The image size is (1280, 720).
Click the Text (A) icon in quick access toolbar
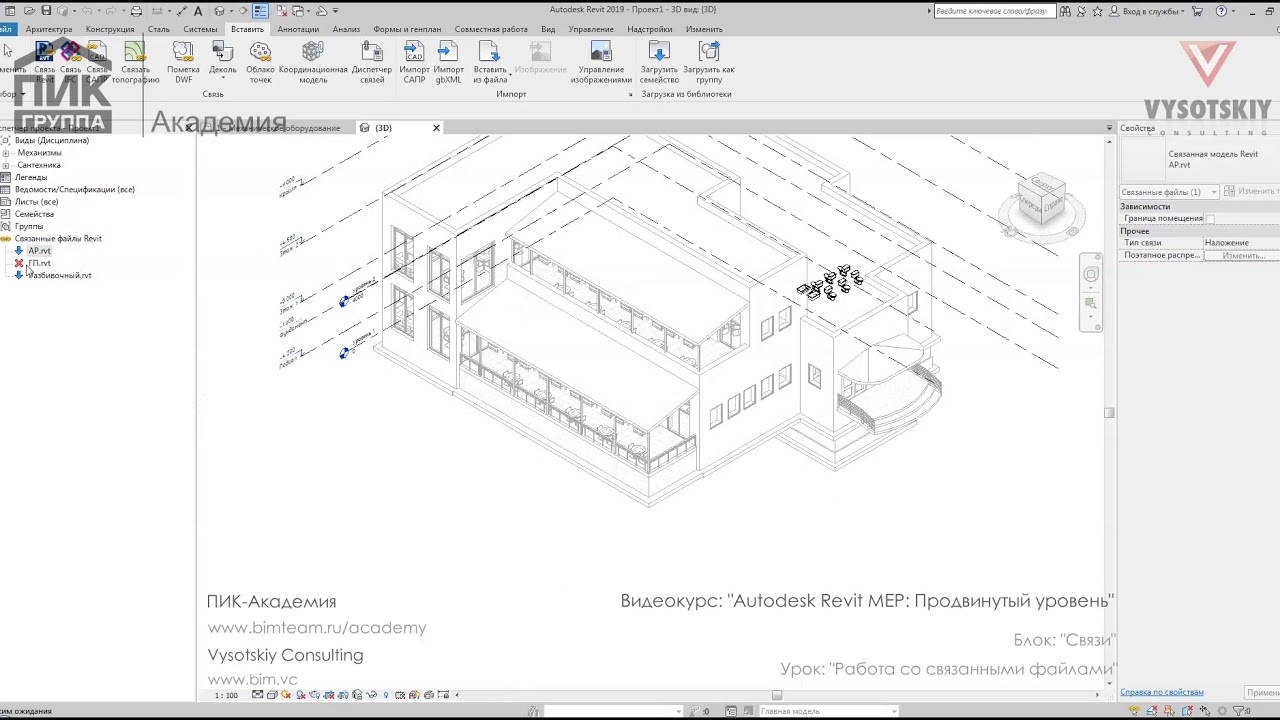[x=198, y=11]
